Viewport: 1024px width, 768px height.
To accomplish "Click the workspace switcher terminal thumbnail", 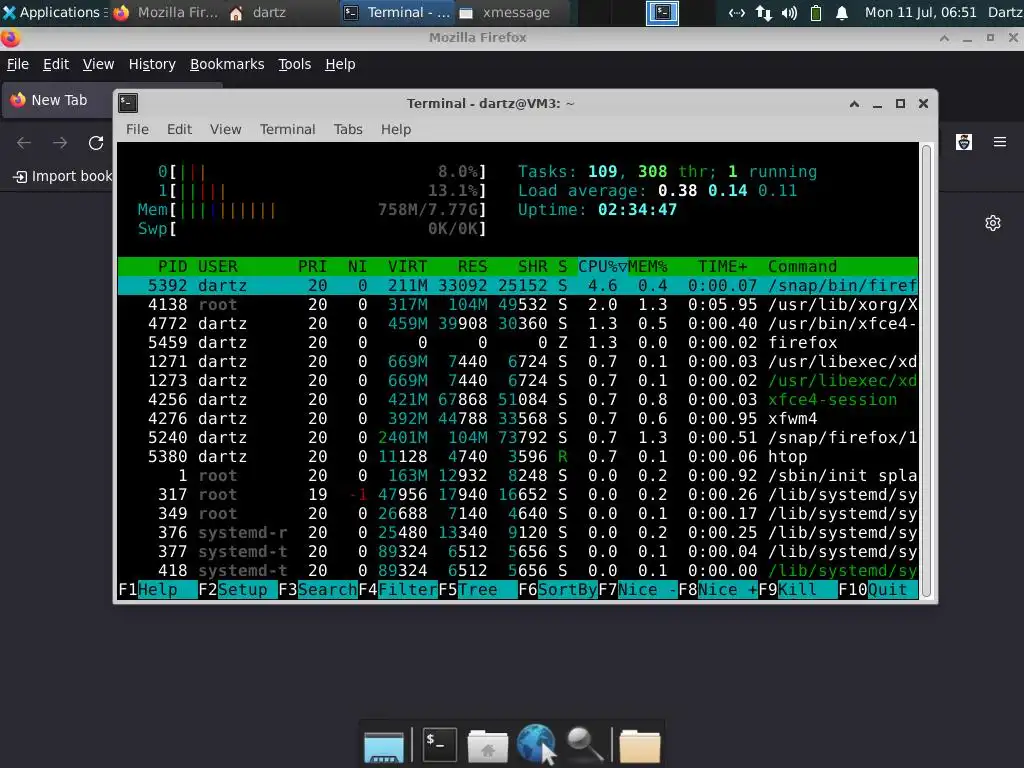I will (662, 12).
